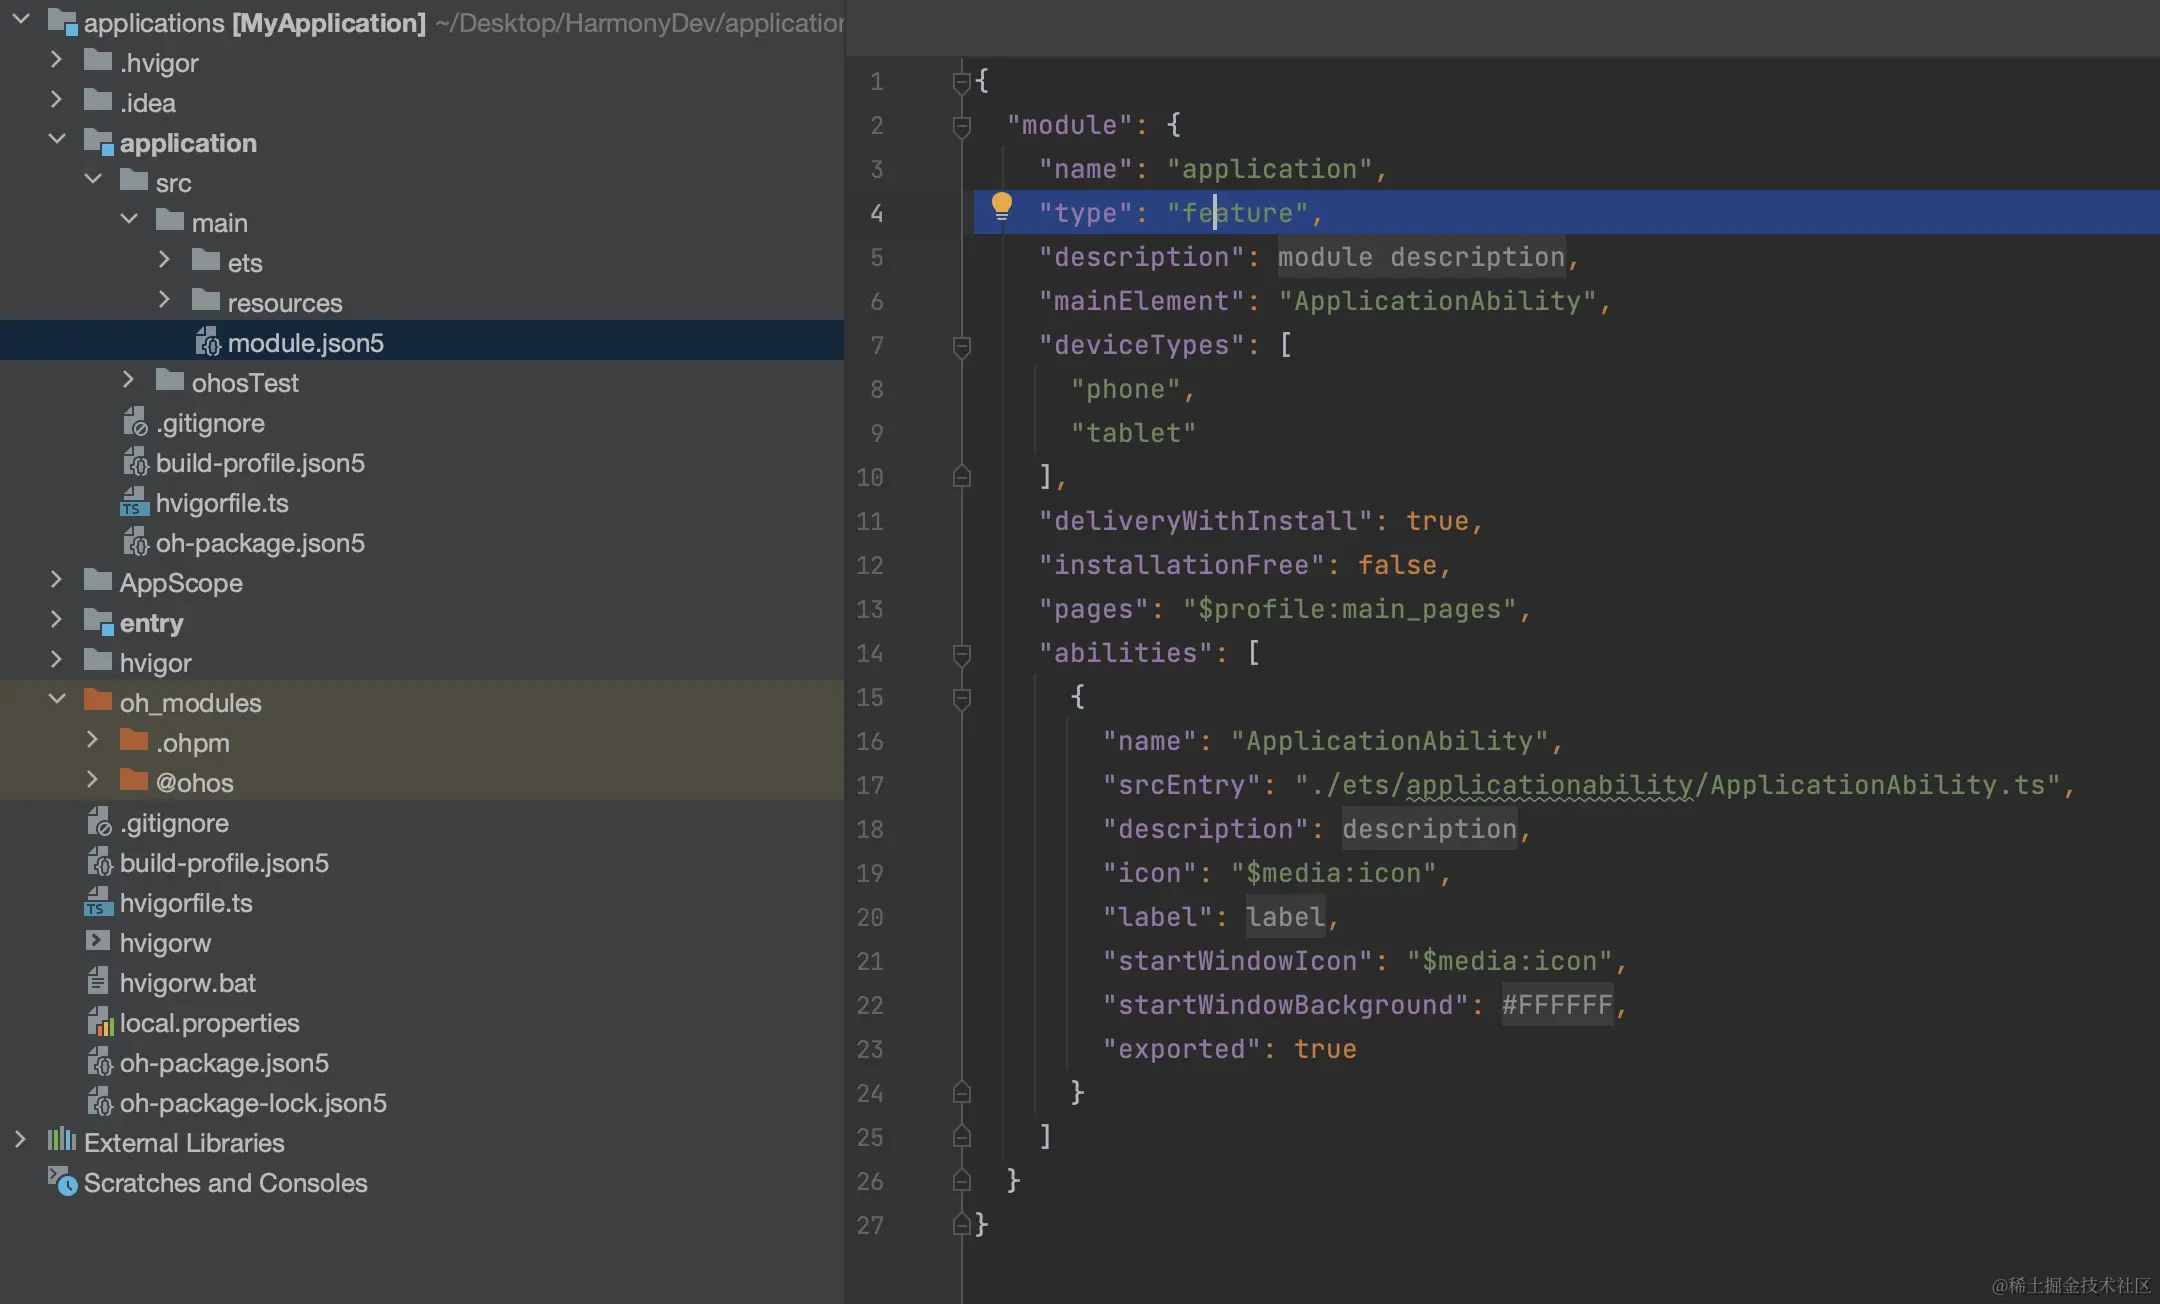Toggle the fold marker at abilities array
The width and height of the screenshot is (2160, 1304).
pos(962,654)
